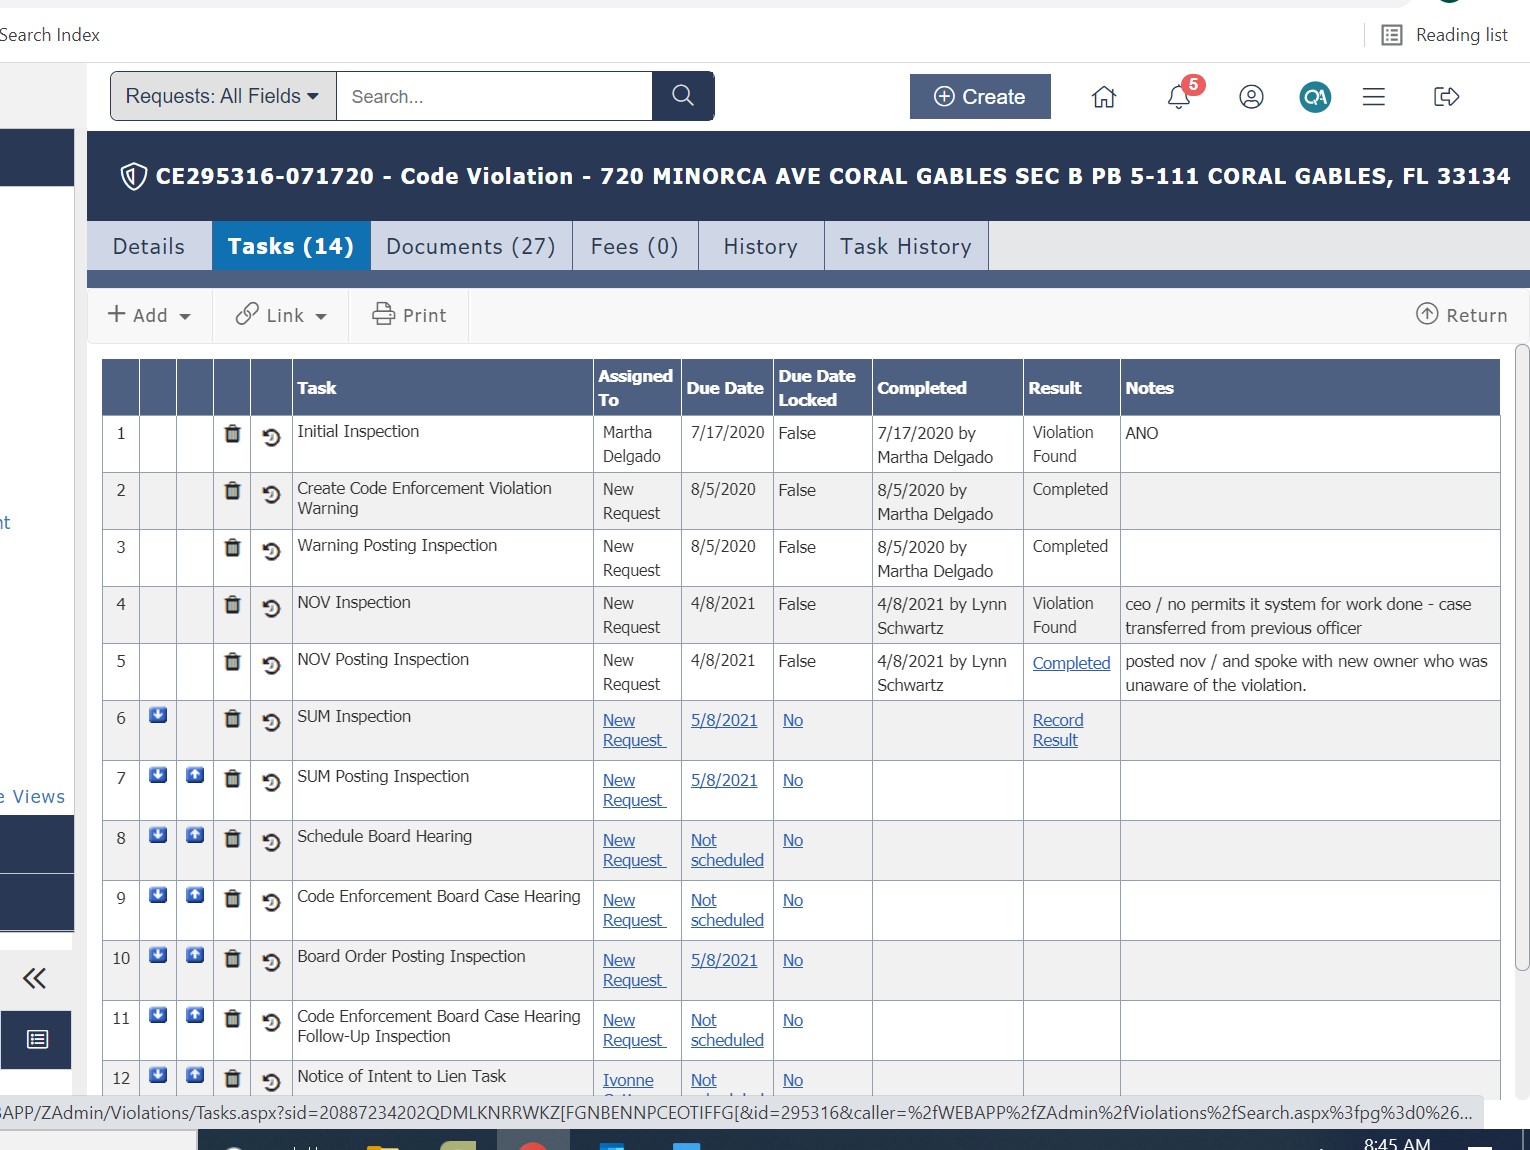This screenshot has height=1150, width=1530.
Task: Open the Task History tab
Action: point(905,246)
